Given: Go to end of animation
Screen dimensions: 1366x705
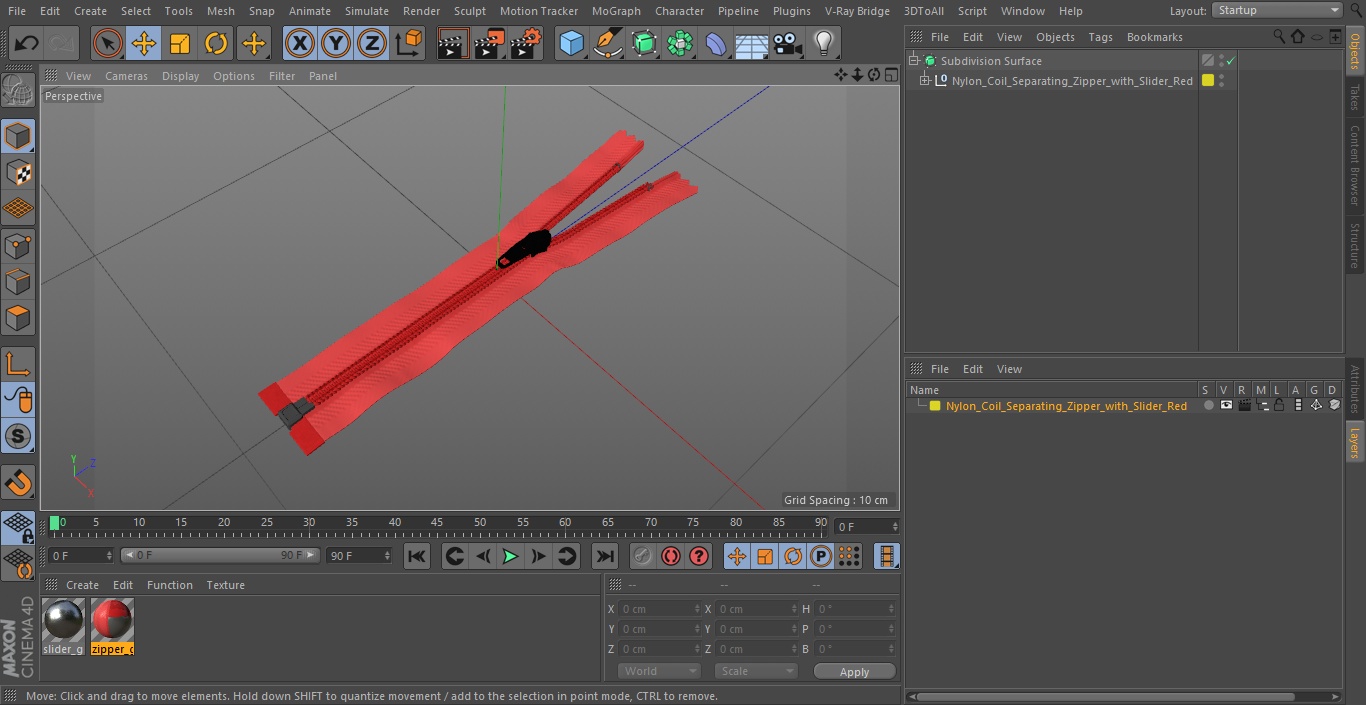Looking at the screenshot, I should [x=605, y=556].
